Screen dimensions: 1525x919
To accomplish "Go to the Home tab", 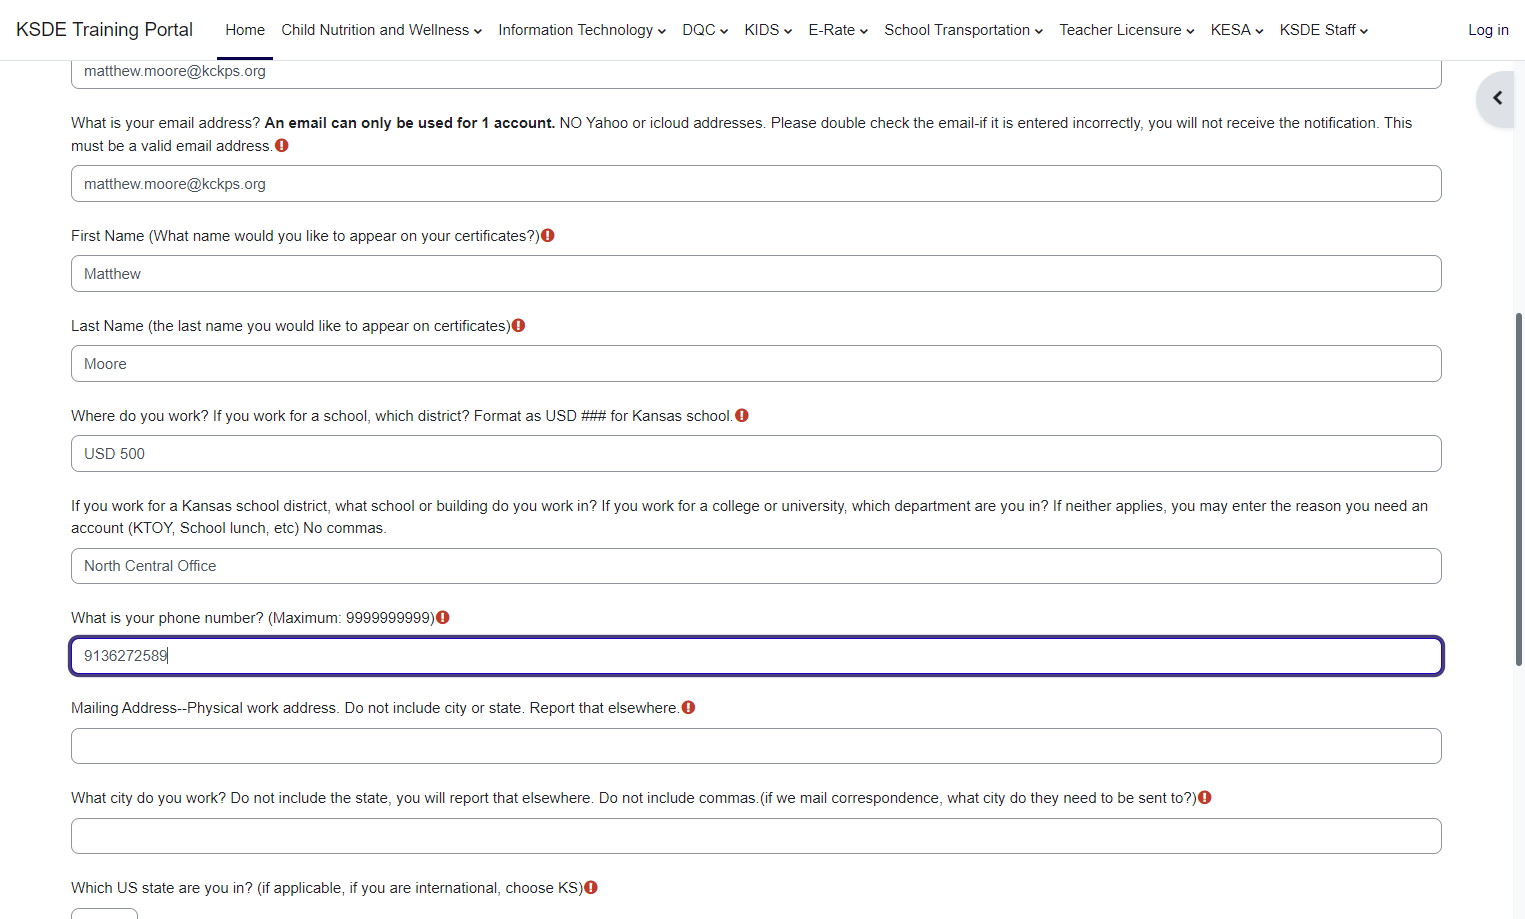I will [245, 30].
